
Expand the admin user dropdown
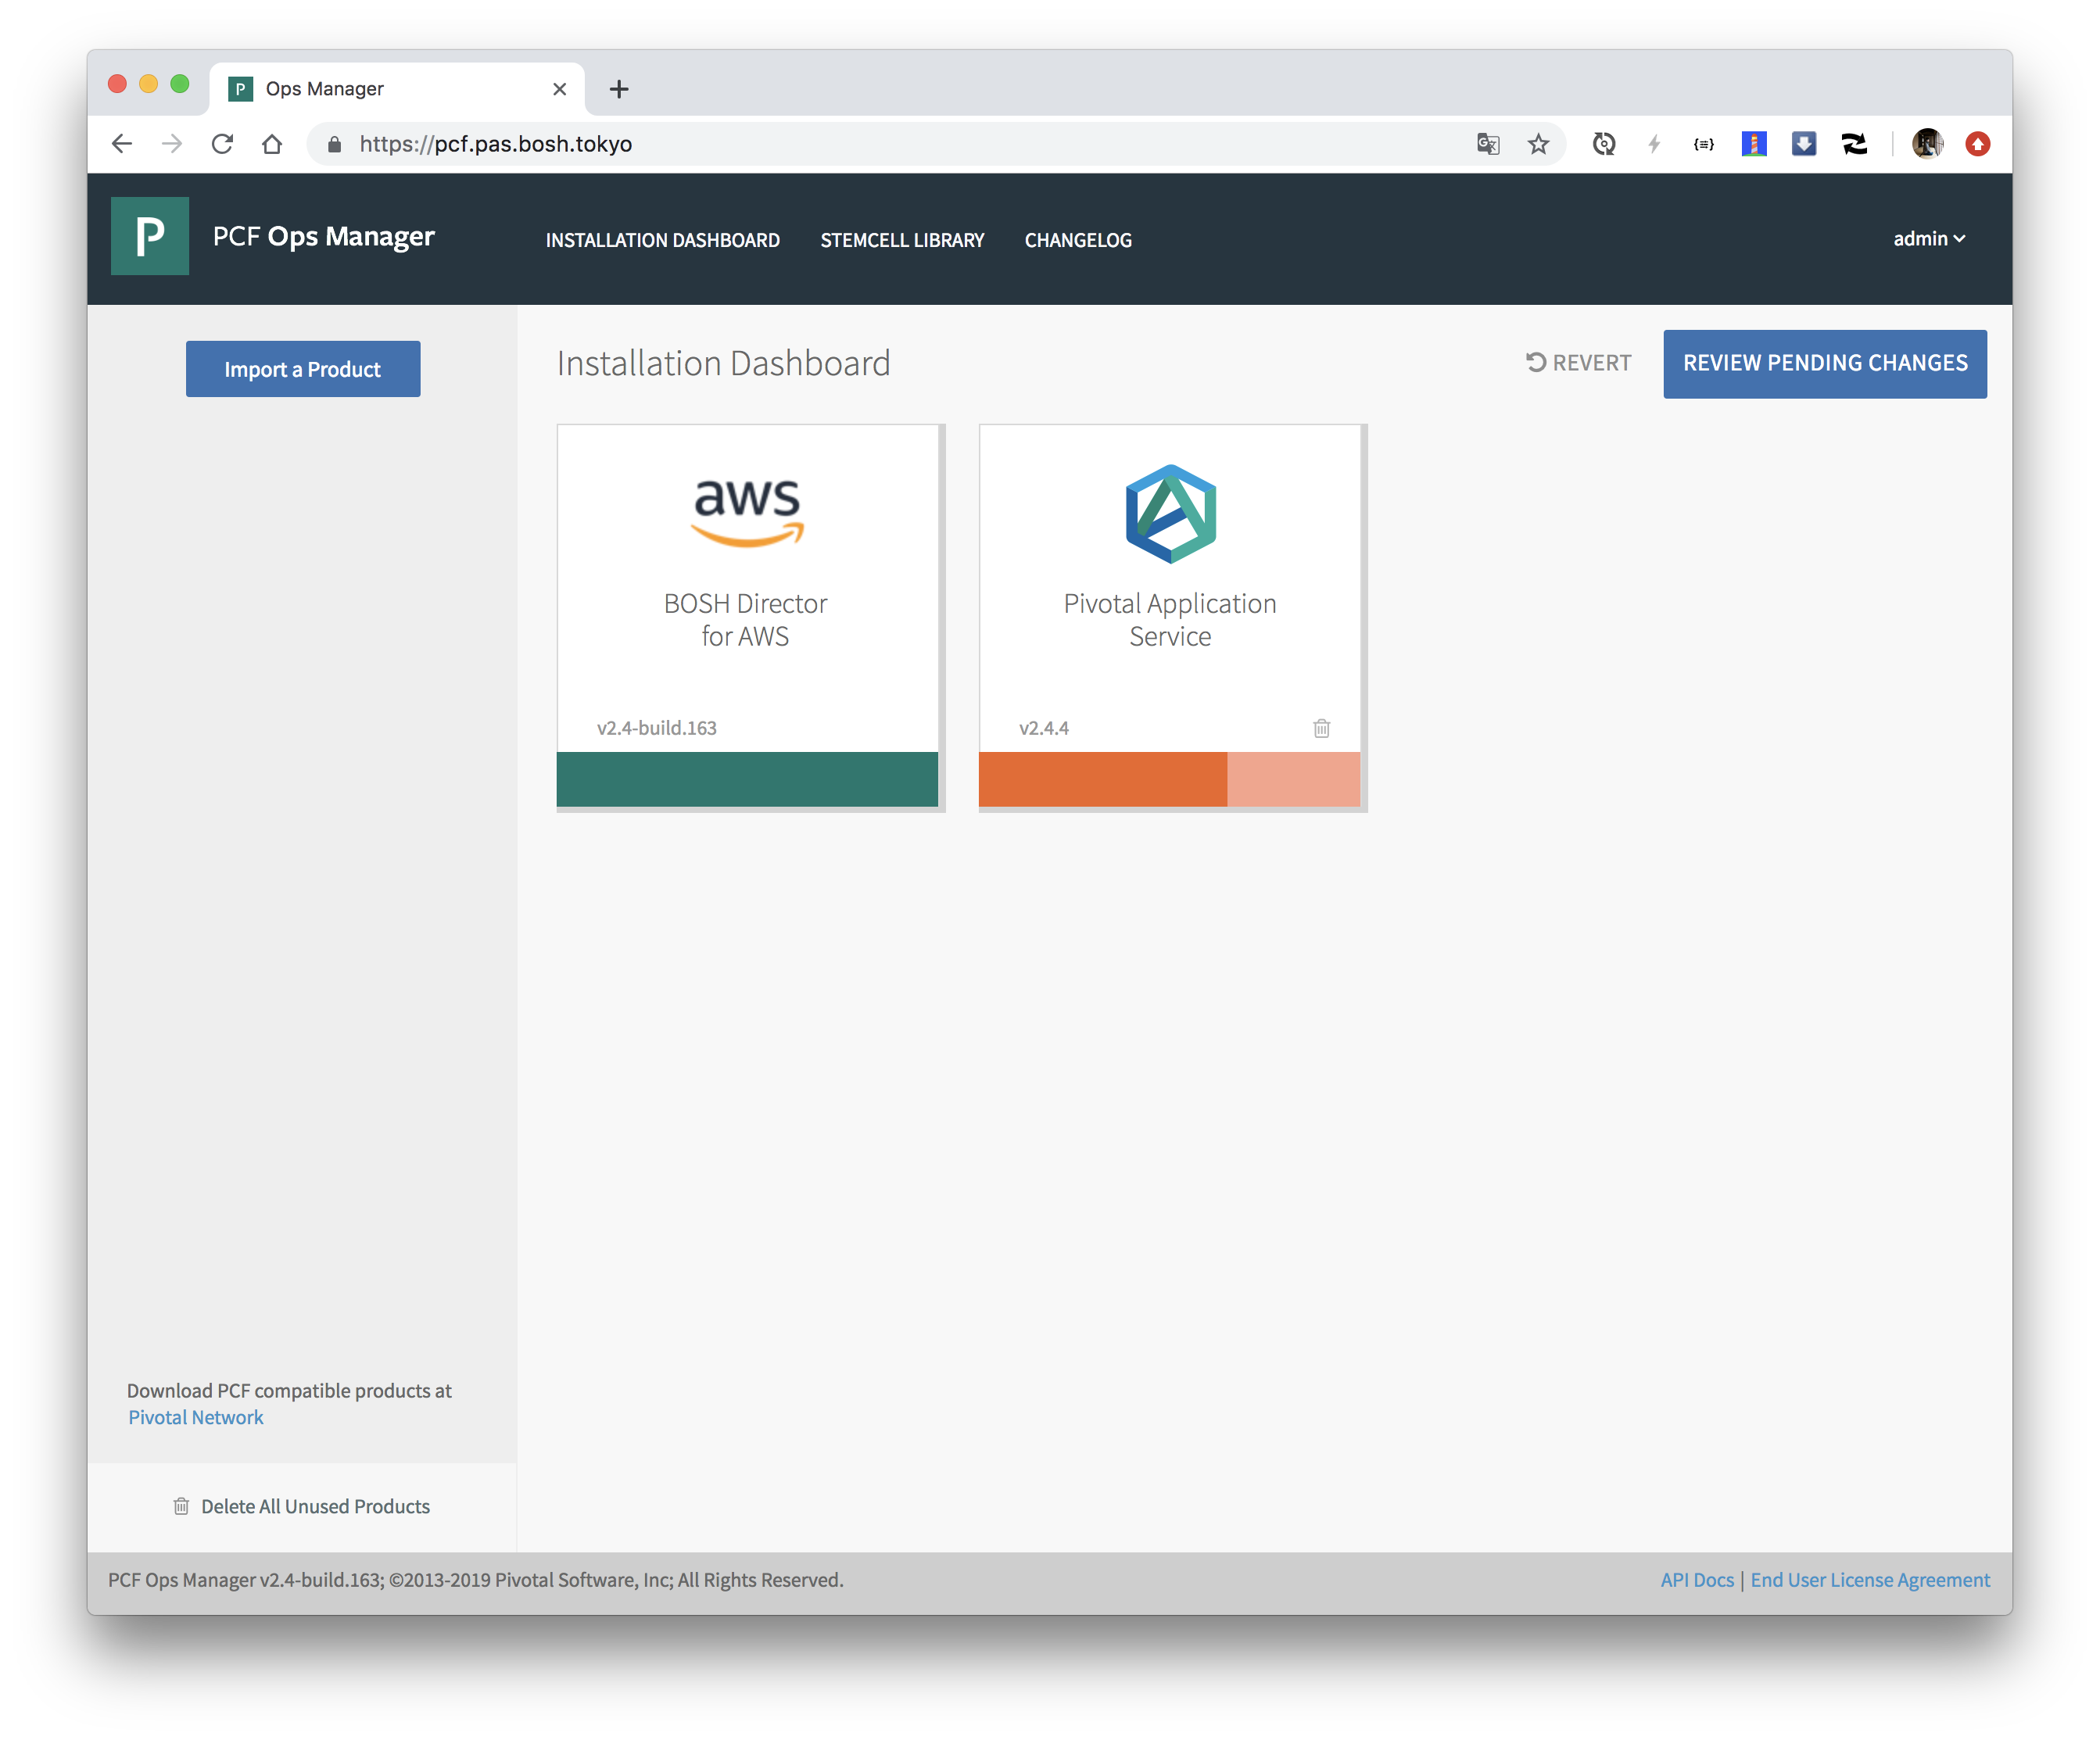[x=1928, y=239]
